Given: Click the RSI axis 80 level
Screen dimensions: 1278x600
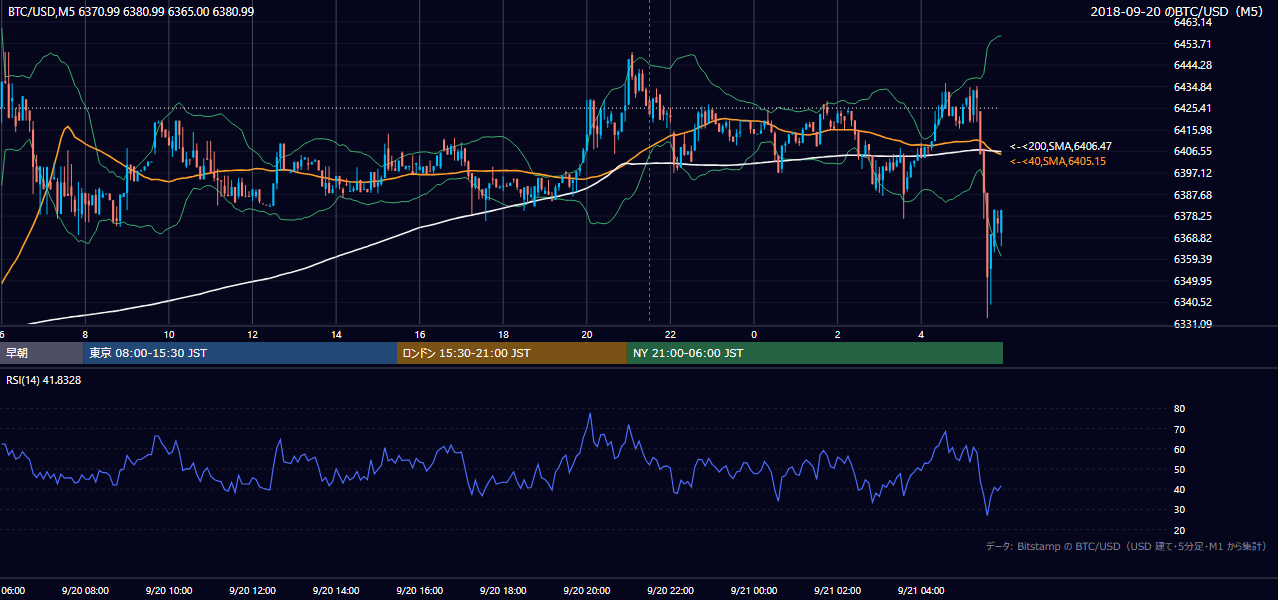Looking at the screenshot, I should coord(1179,409).
